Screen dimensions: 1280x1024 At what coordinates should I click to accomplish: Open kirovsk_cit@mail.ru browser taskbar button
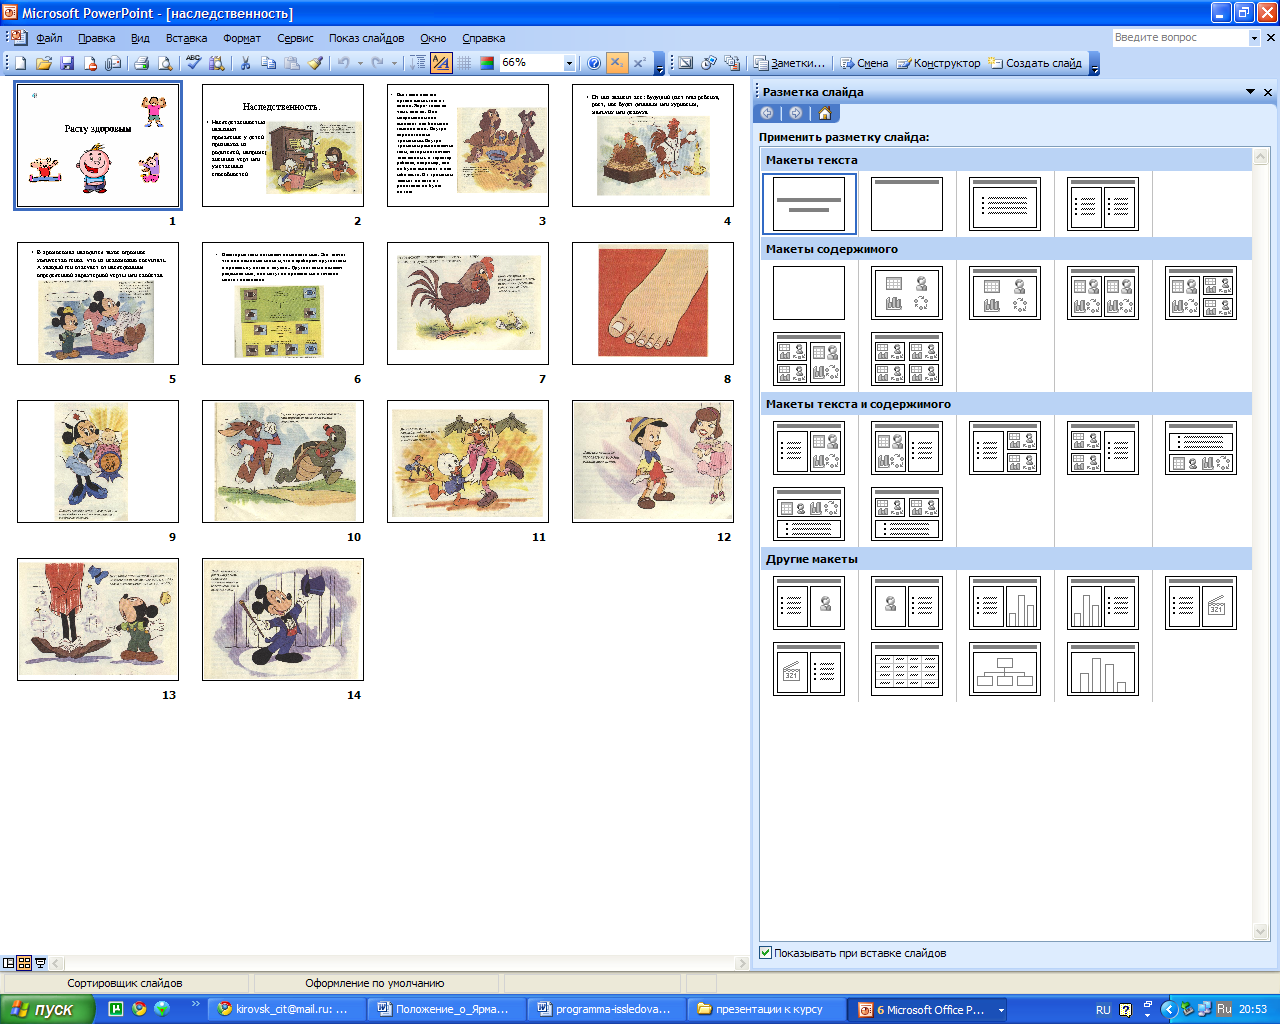pyautogui.click(x=284, y=1010)
